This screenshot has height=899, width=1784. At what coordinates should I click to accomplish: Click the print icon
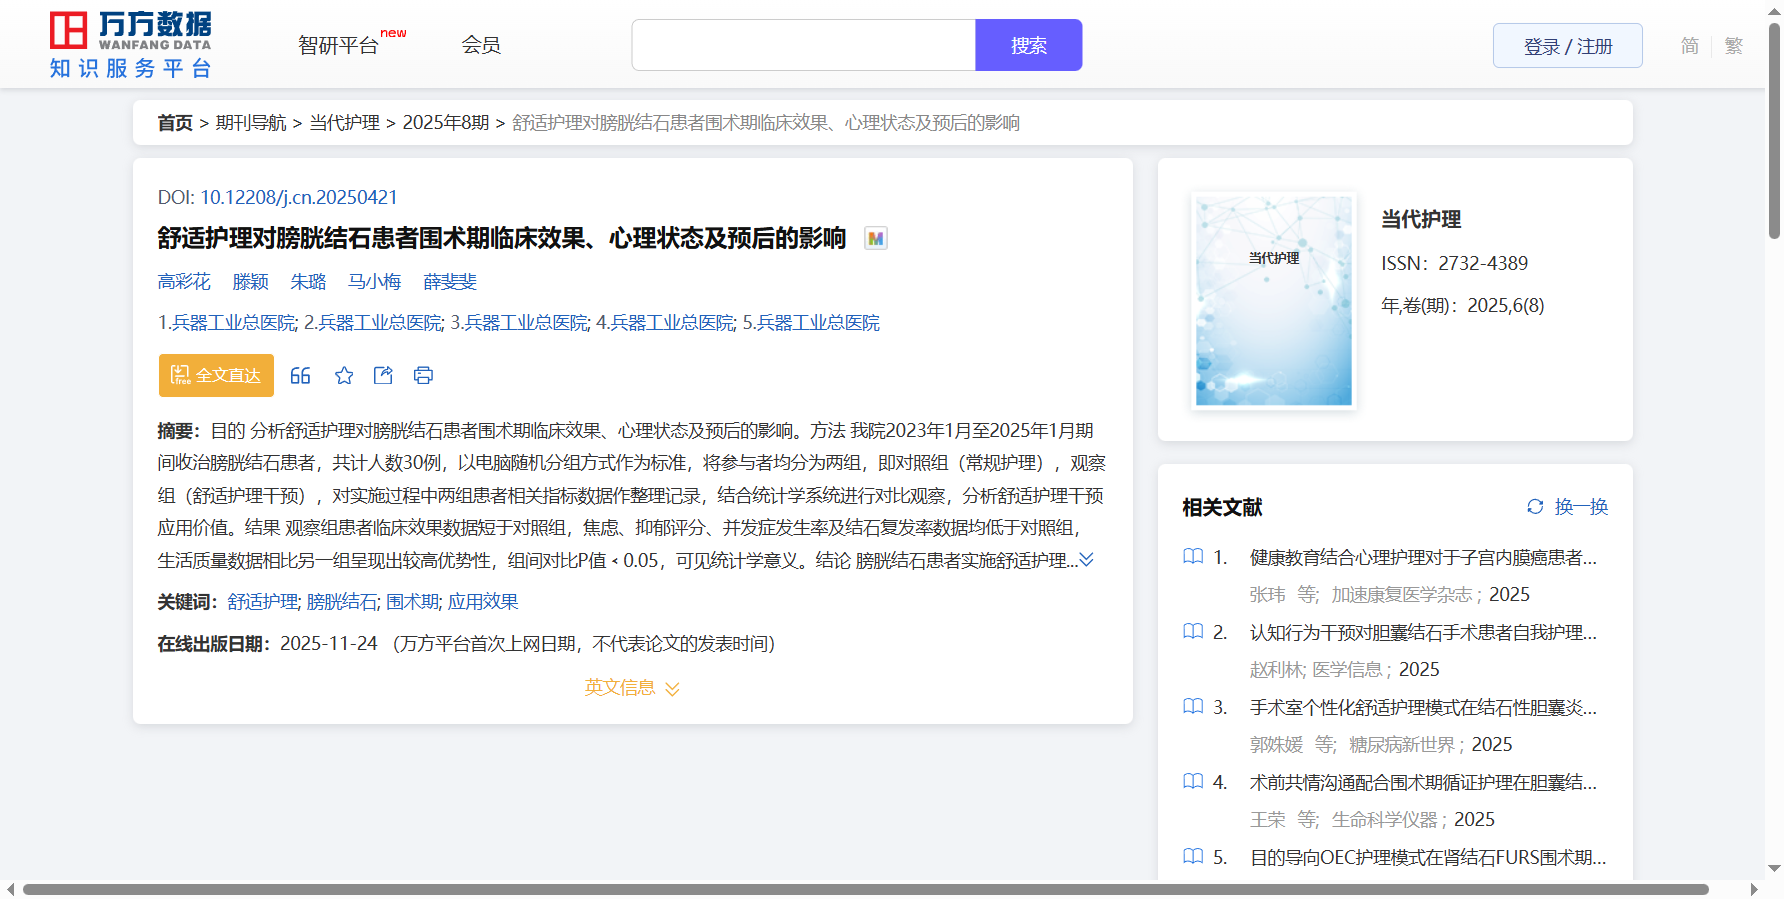point(423,376)
